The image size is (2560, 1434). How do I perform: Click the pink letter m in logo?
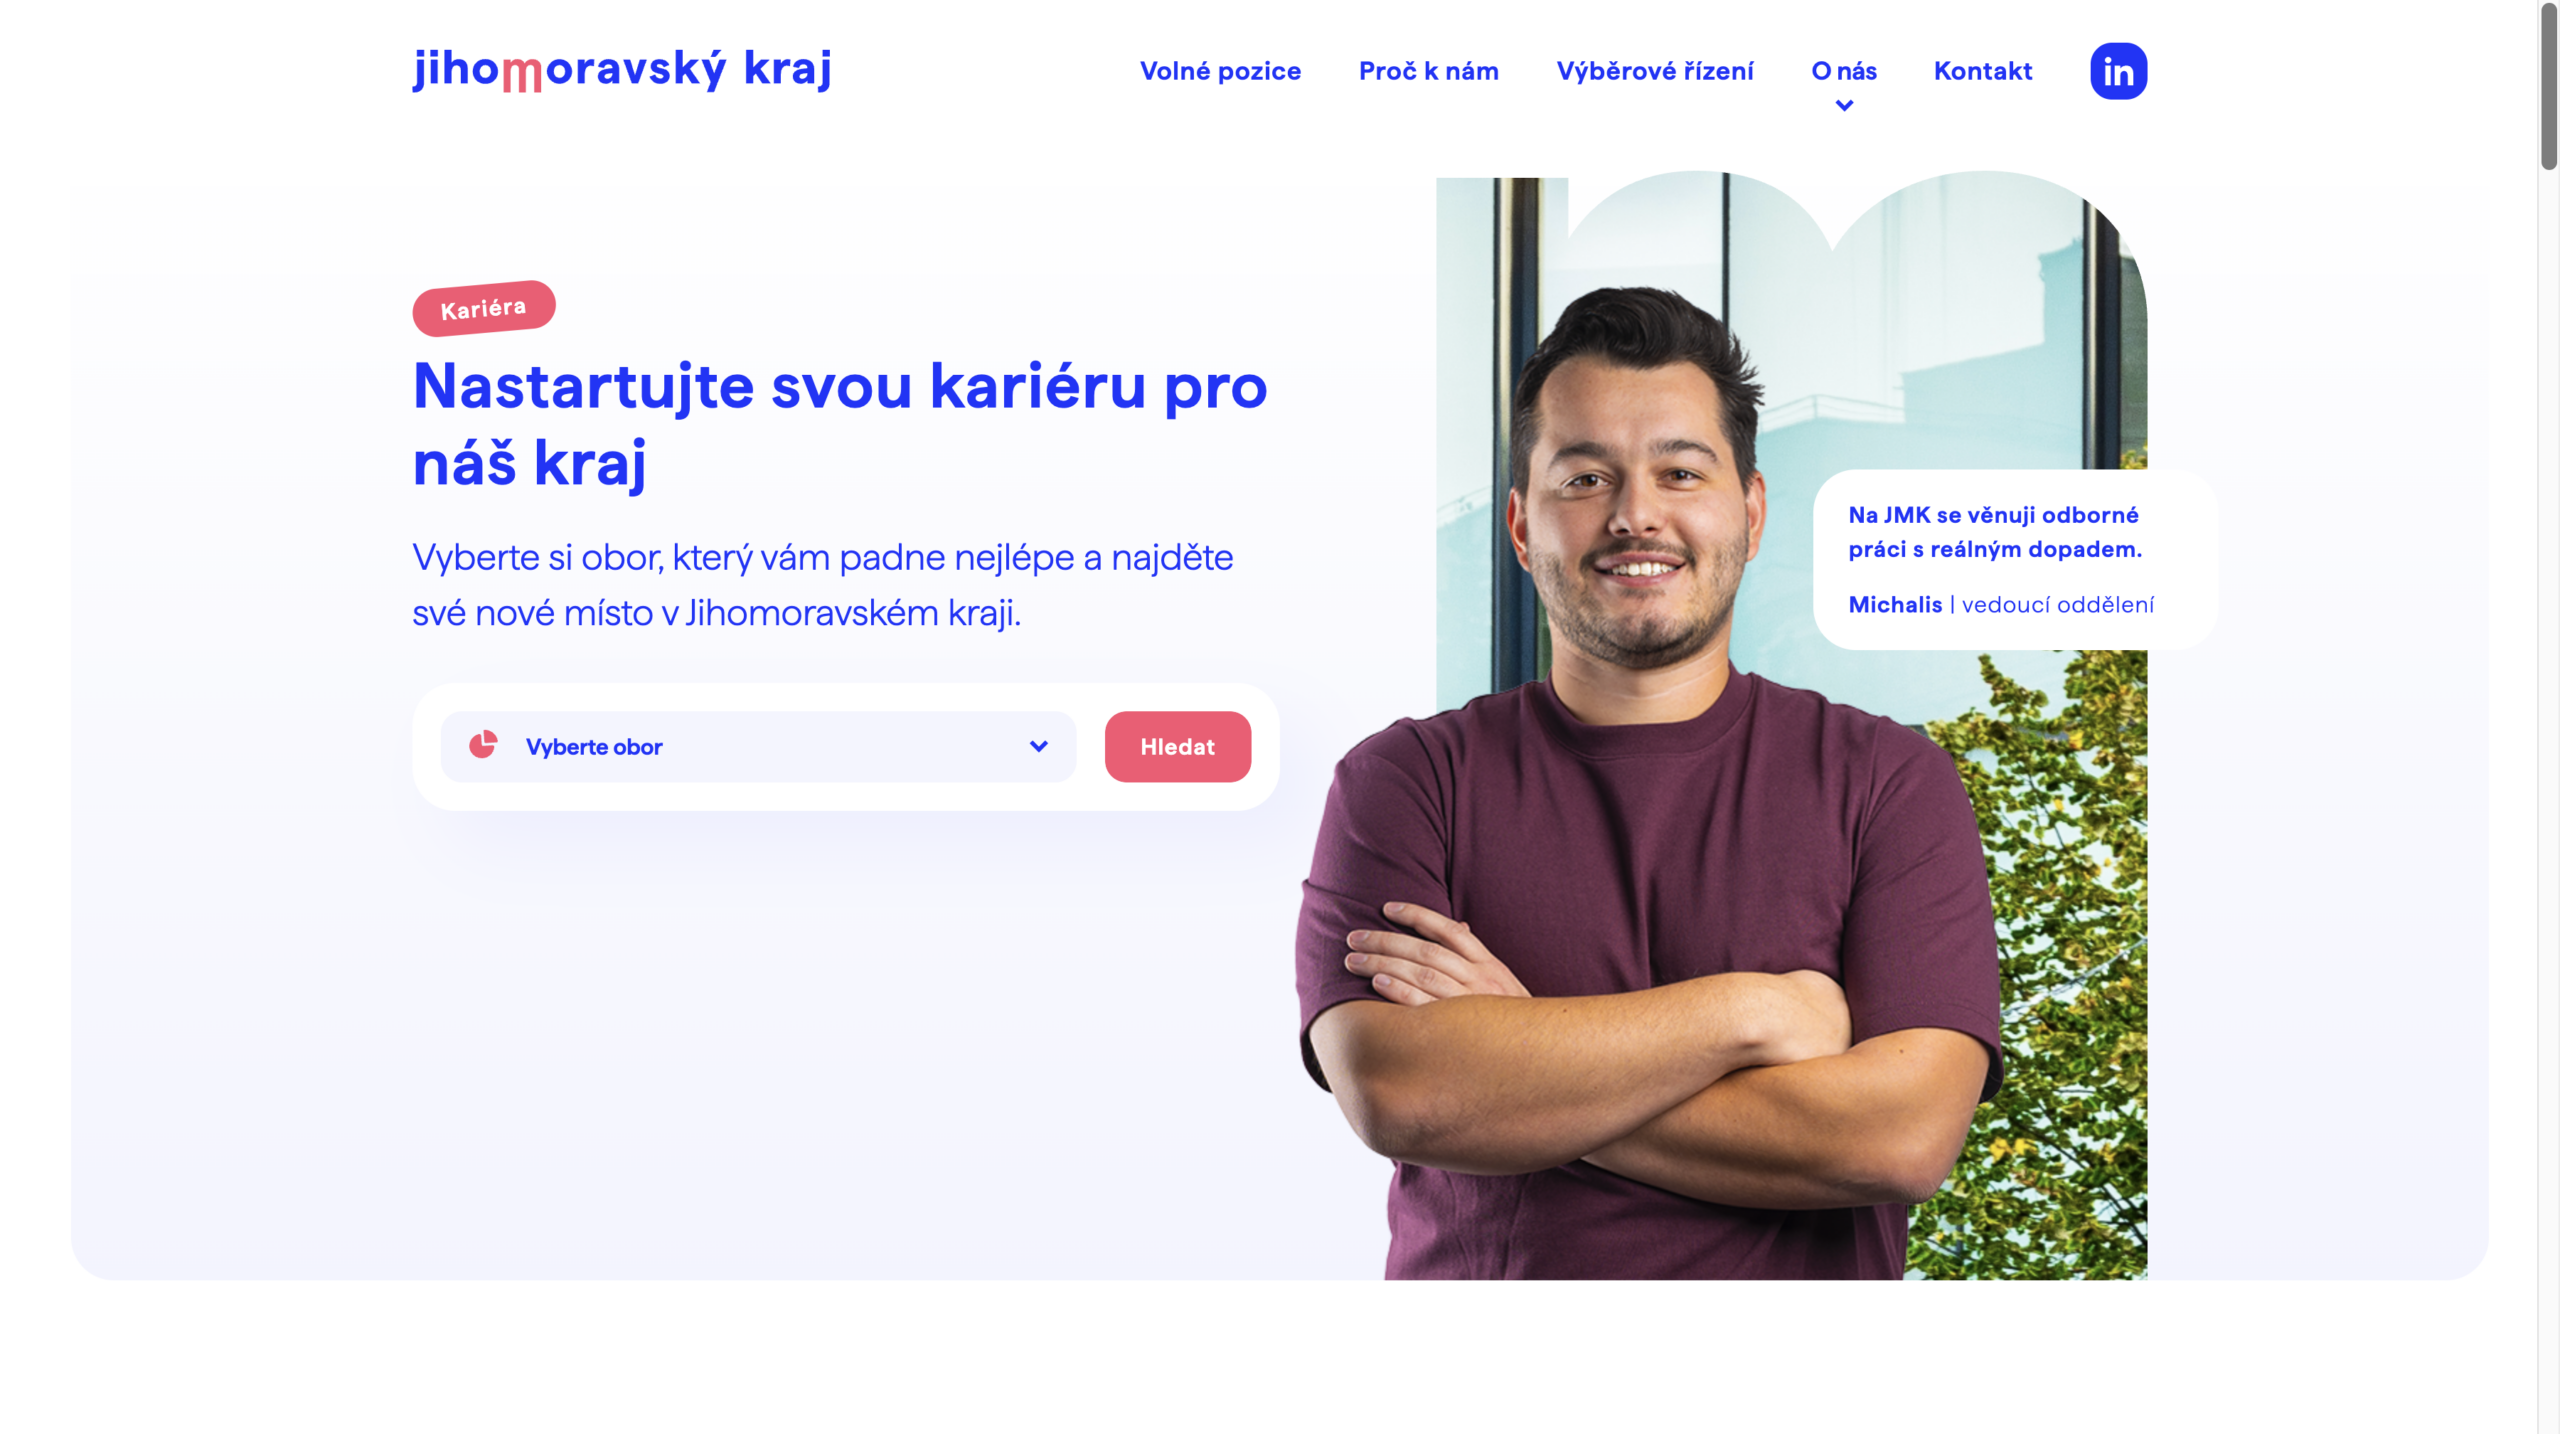522,74
